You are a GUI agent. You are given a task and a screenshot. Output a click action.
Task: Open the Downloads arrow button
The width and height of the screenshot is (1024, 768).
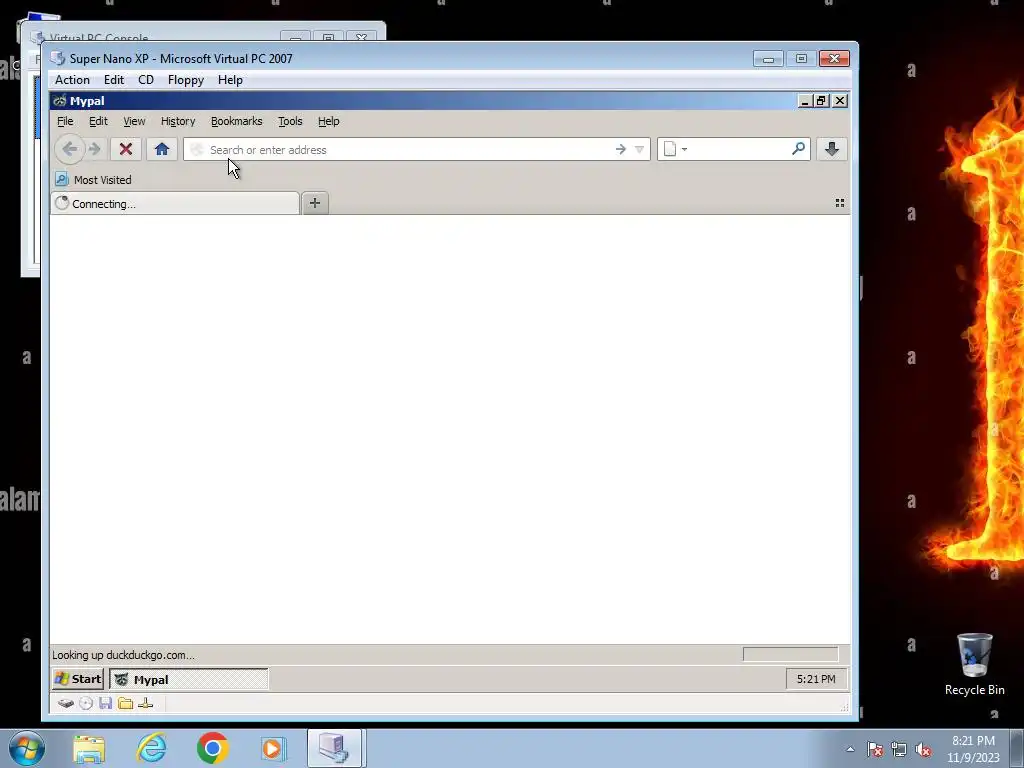click(x=831, y=149)
